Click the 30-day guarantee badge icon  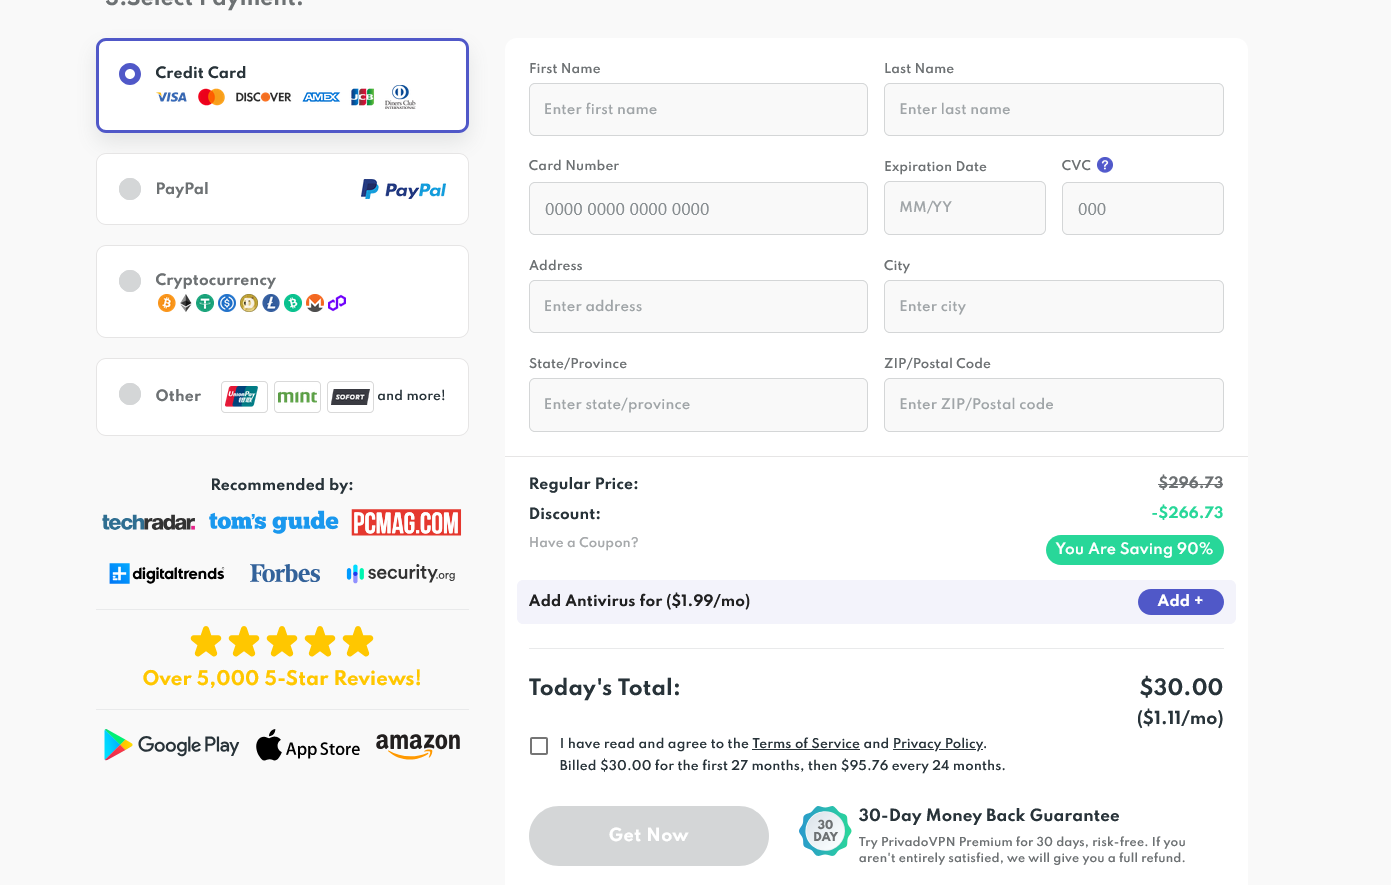(825, 831)
